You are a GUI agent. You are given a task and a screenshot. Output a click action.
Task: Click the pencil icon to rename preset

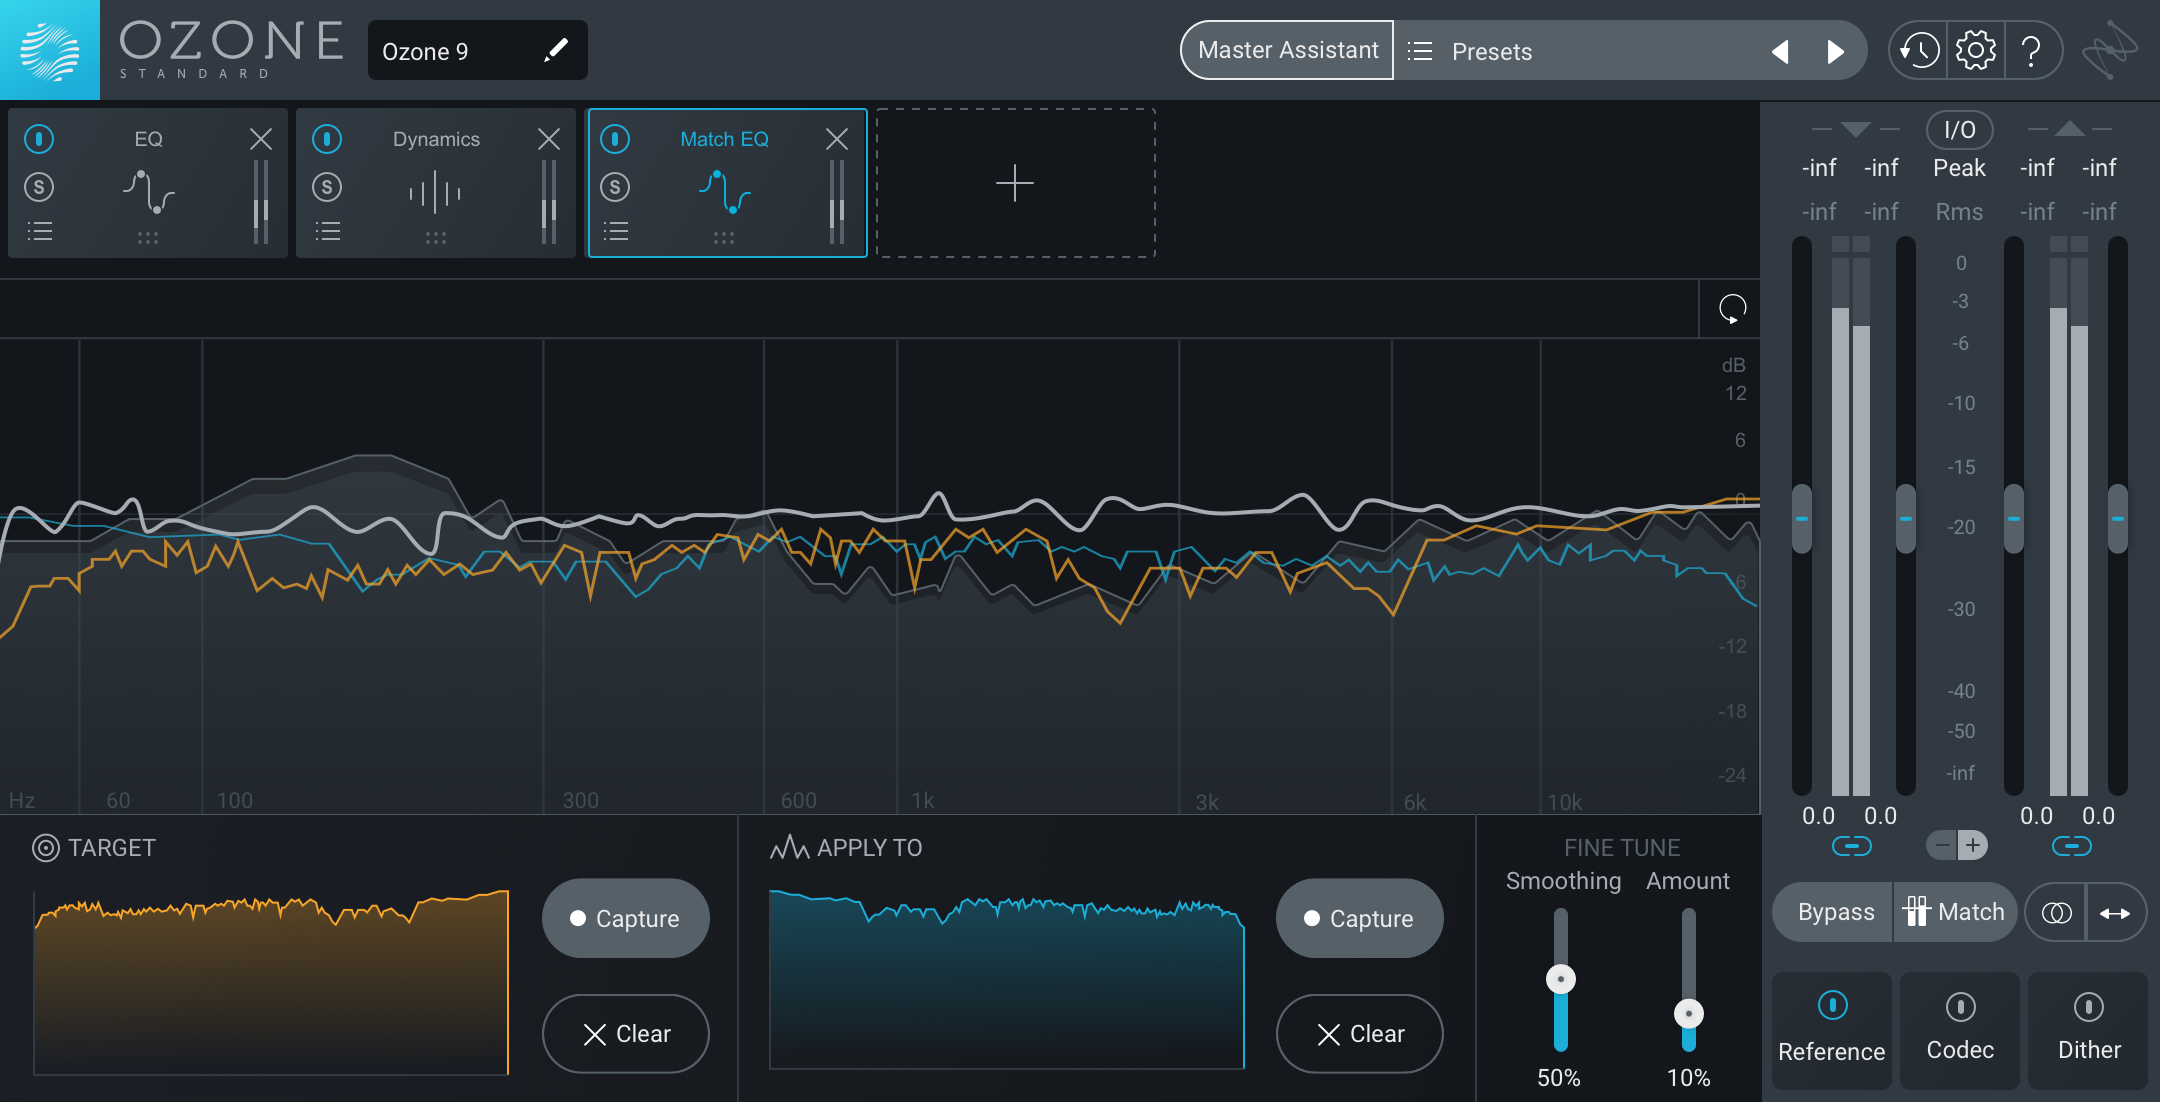pos(556,50)
